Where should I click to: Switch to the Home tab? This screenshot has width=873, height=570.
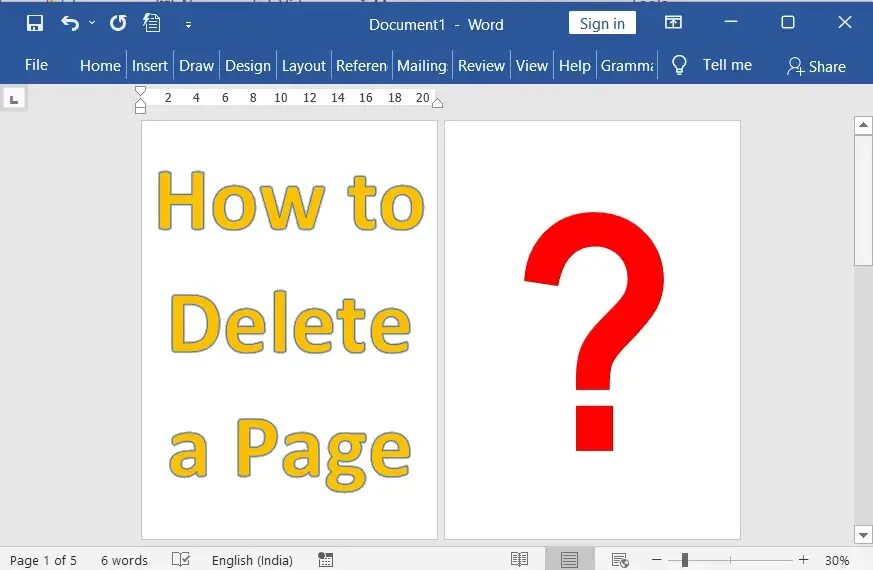pyautogui.click(x=100, y=66)
